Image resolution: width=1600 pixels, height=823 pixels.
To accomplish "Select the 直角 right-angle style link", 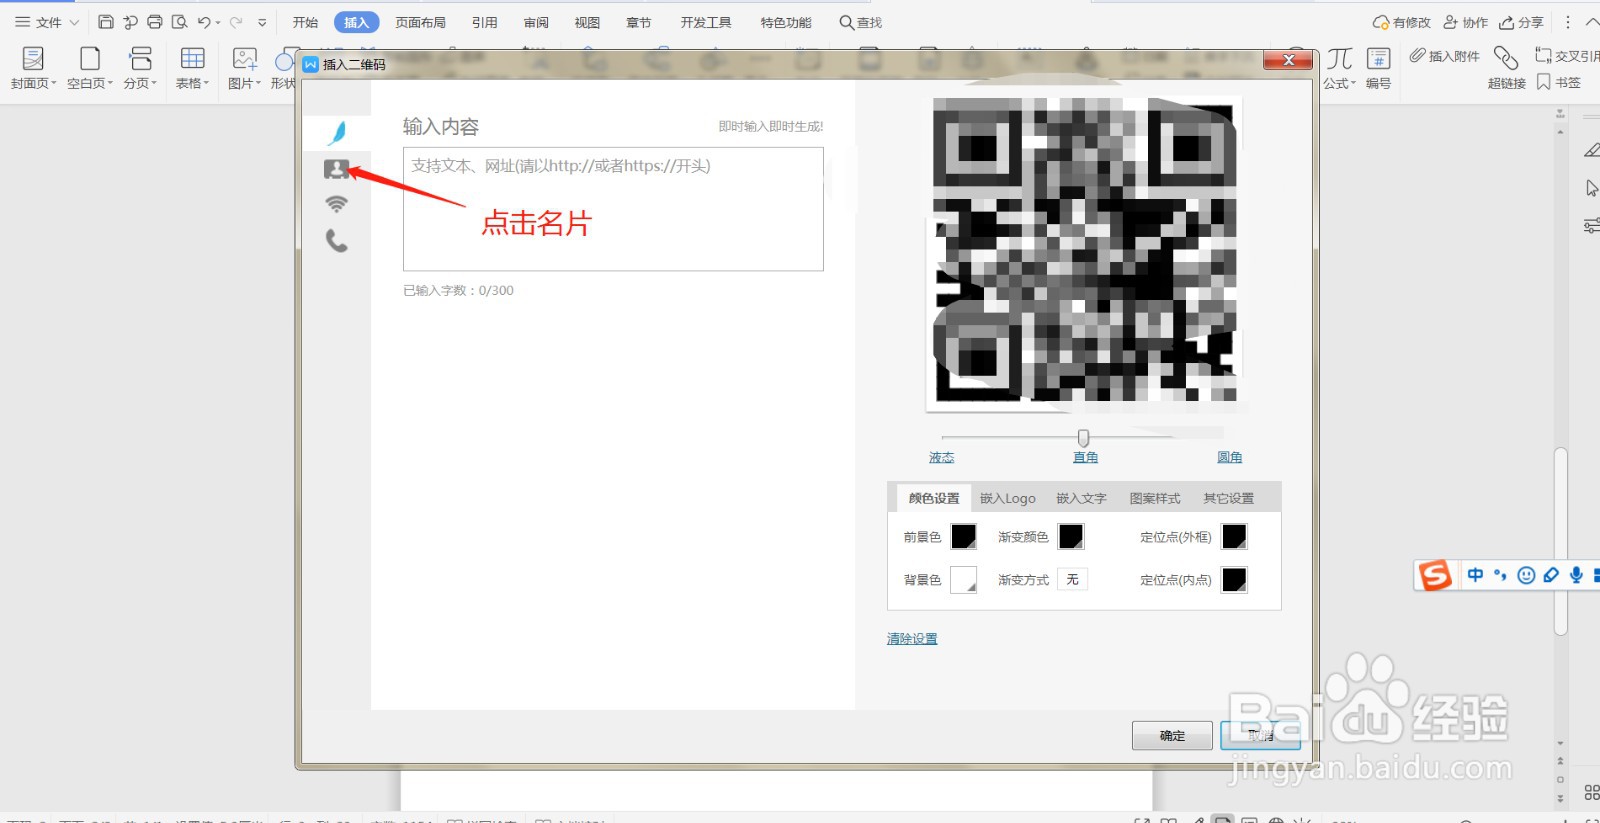I will point(1085,457).
